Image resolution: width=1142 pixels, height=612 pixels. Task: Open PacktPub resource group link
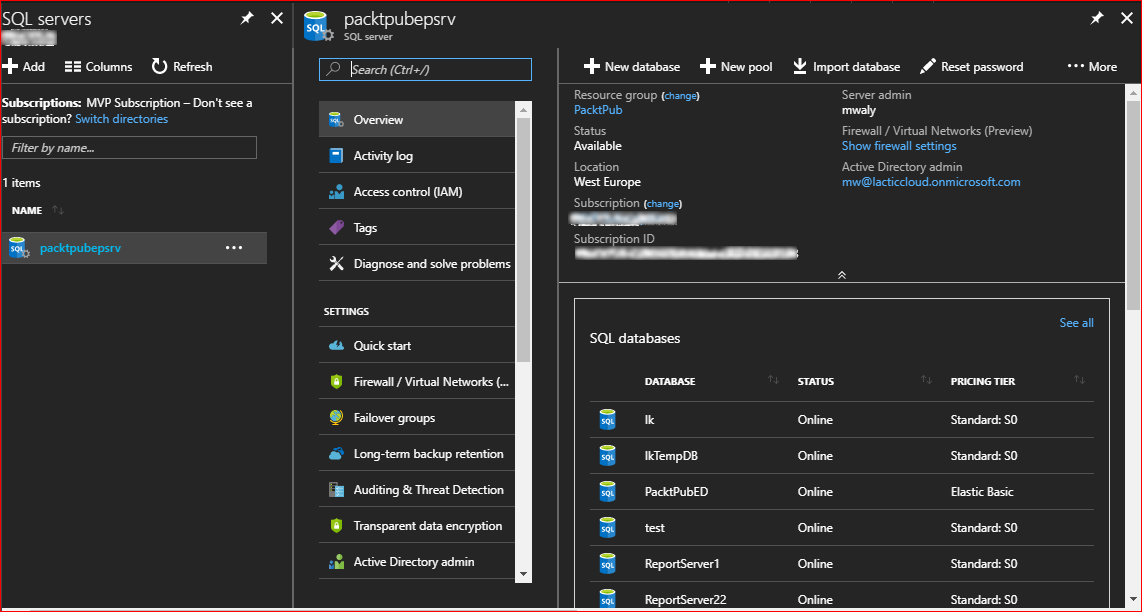598,110
